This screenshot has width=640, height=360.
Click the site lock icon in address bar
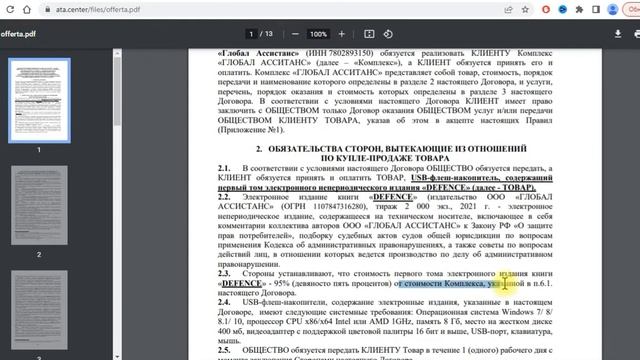pyautogui.click(x=48, y=9)
